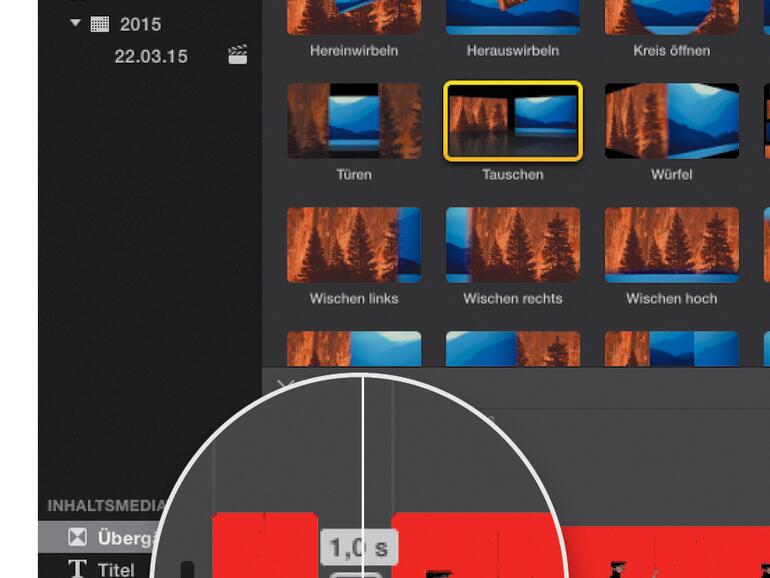Click the clapperboard icon next to 22.03.15
The width and height of the screenshot is (770, 578).
238,55
